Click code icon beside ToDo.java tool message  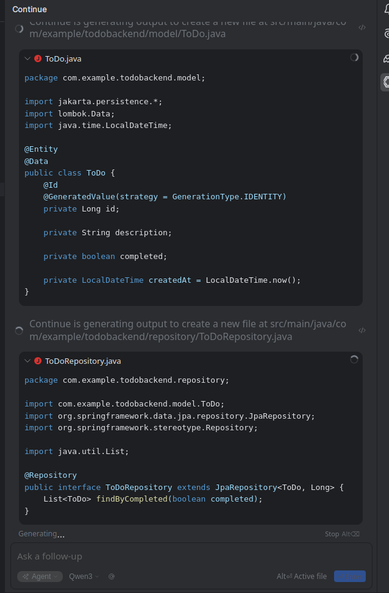pyautogui.click(x=362, y=28)
